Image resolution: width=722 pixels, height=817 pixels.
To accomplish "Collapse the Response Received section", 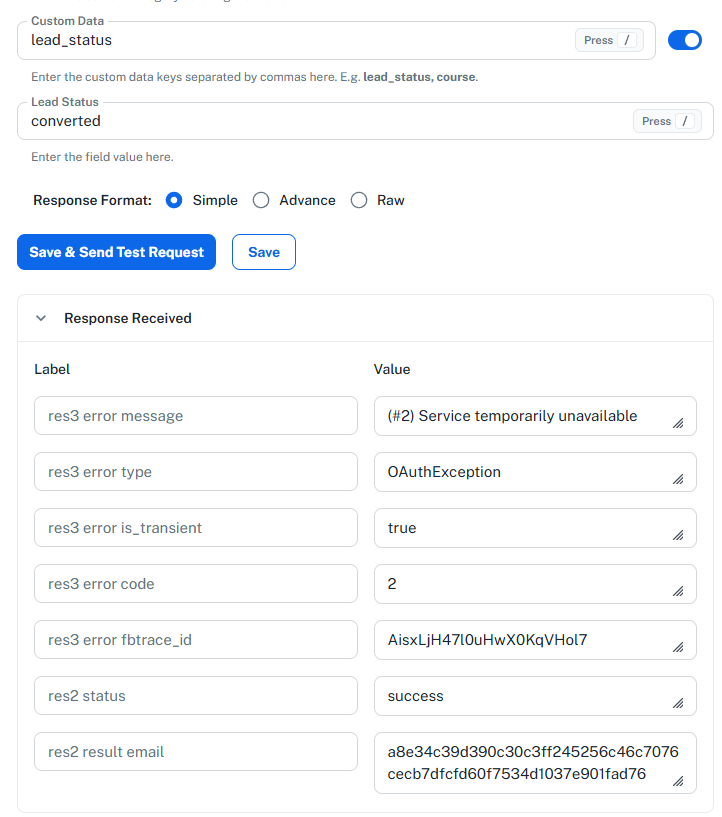I will 41,318.
